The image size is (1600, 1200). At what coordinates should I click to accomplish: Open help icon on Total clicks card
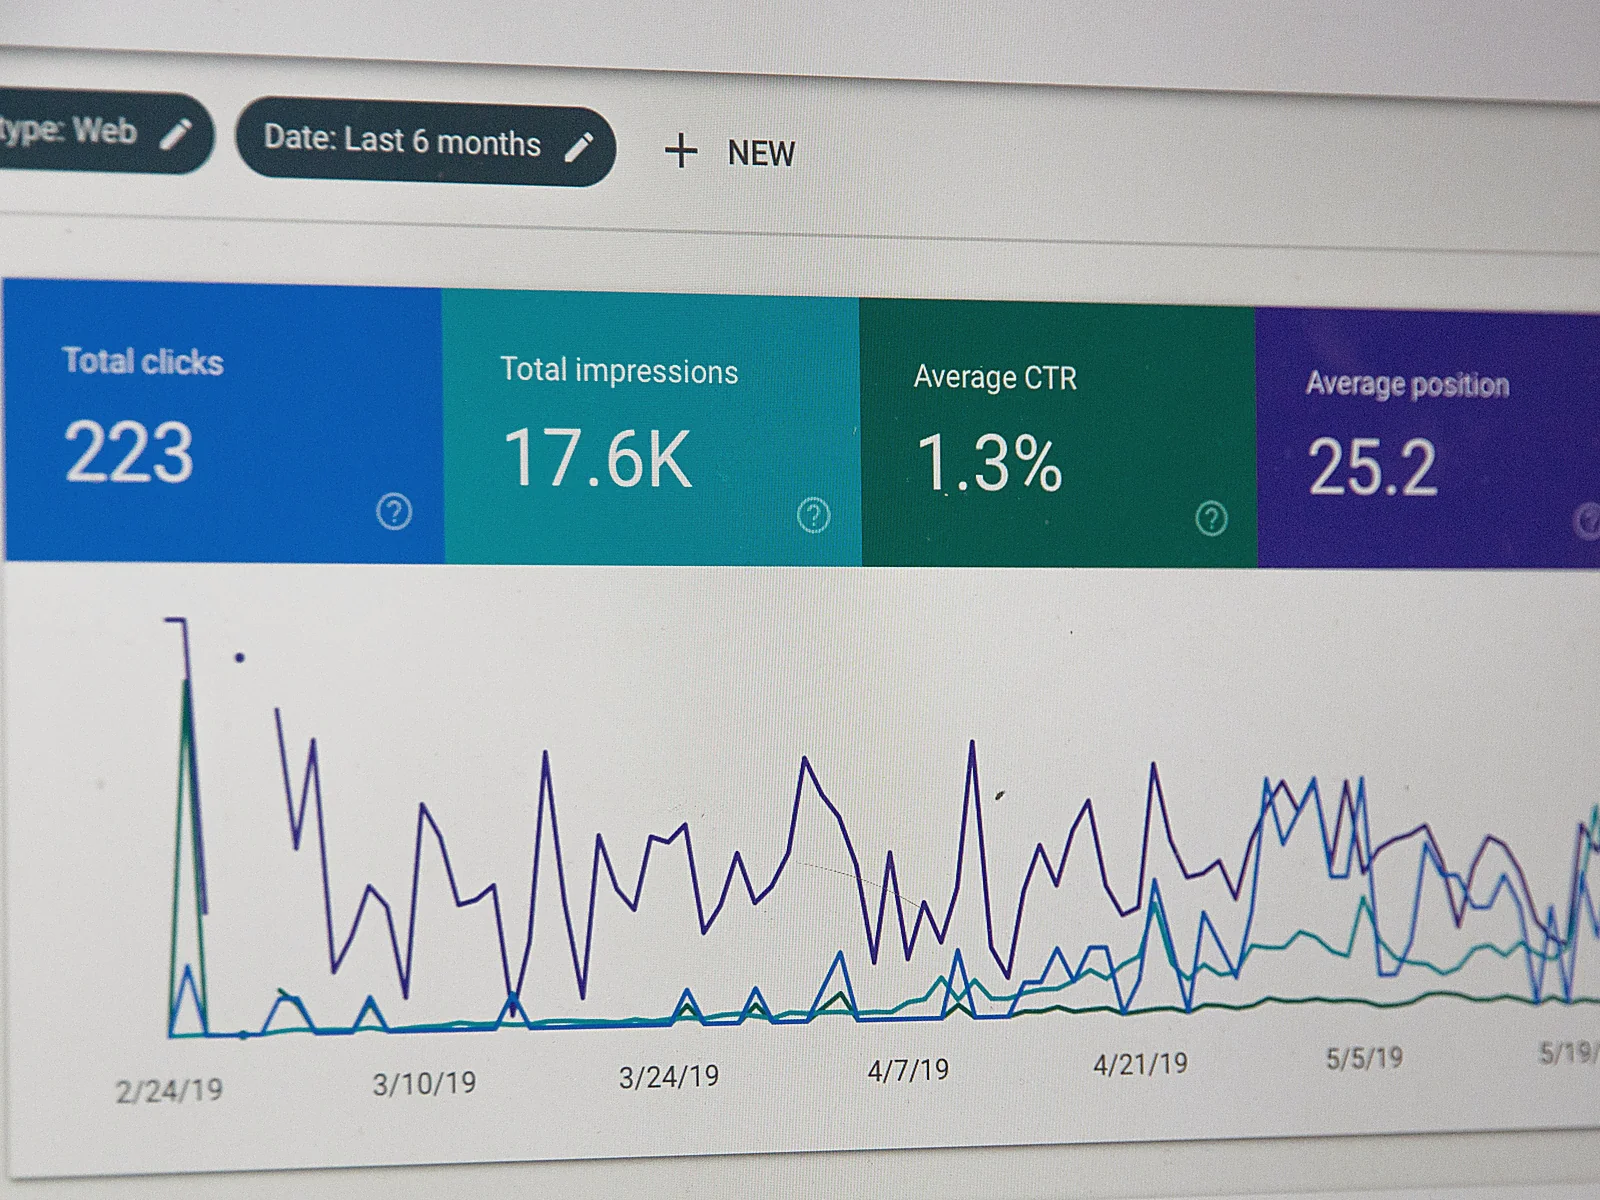pyautogui.click(x=394, y=511)
